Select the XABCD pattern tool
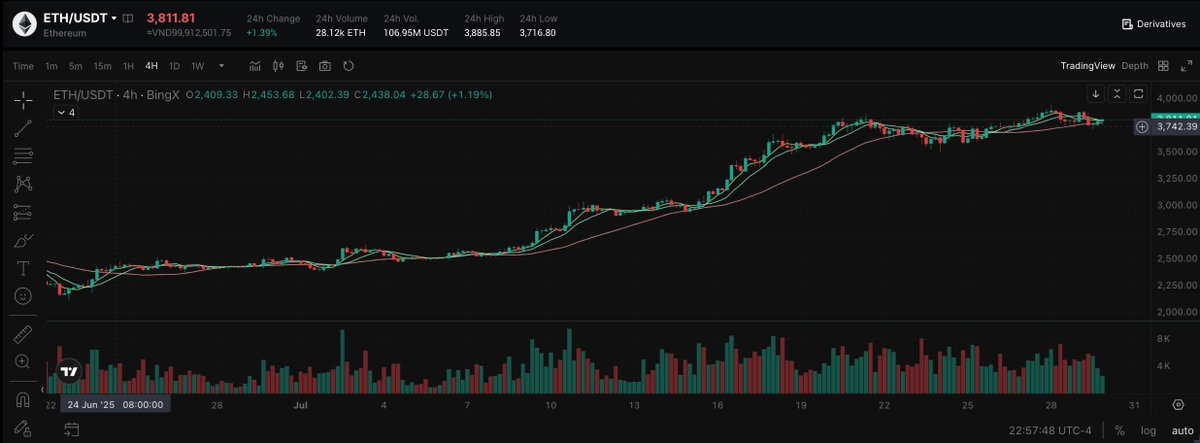Viewport: 1200px width, 443px height. 23,184
